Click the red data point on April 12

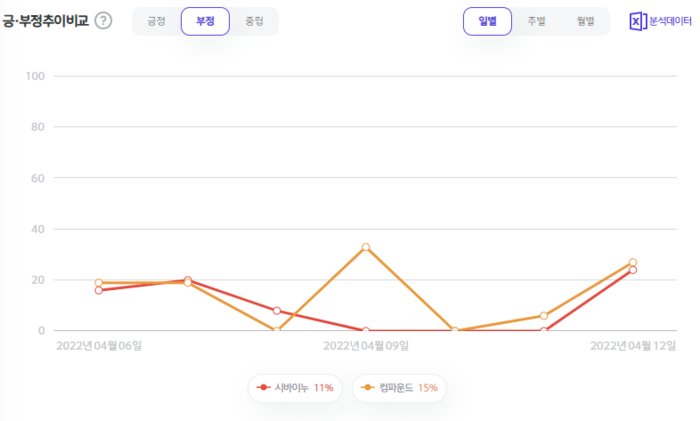[633, 270]
